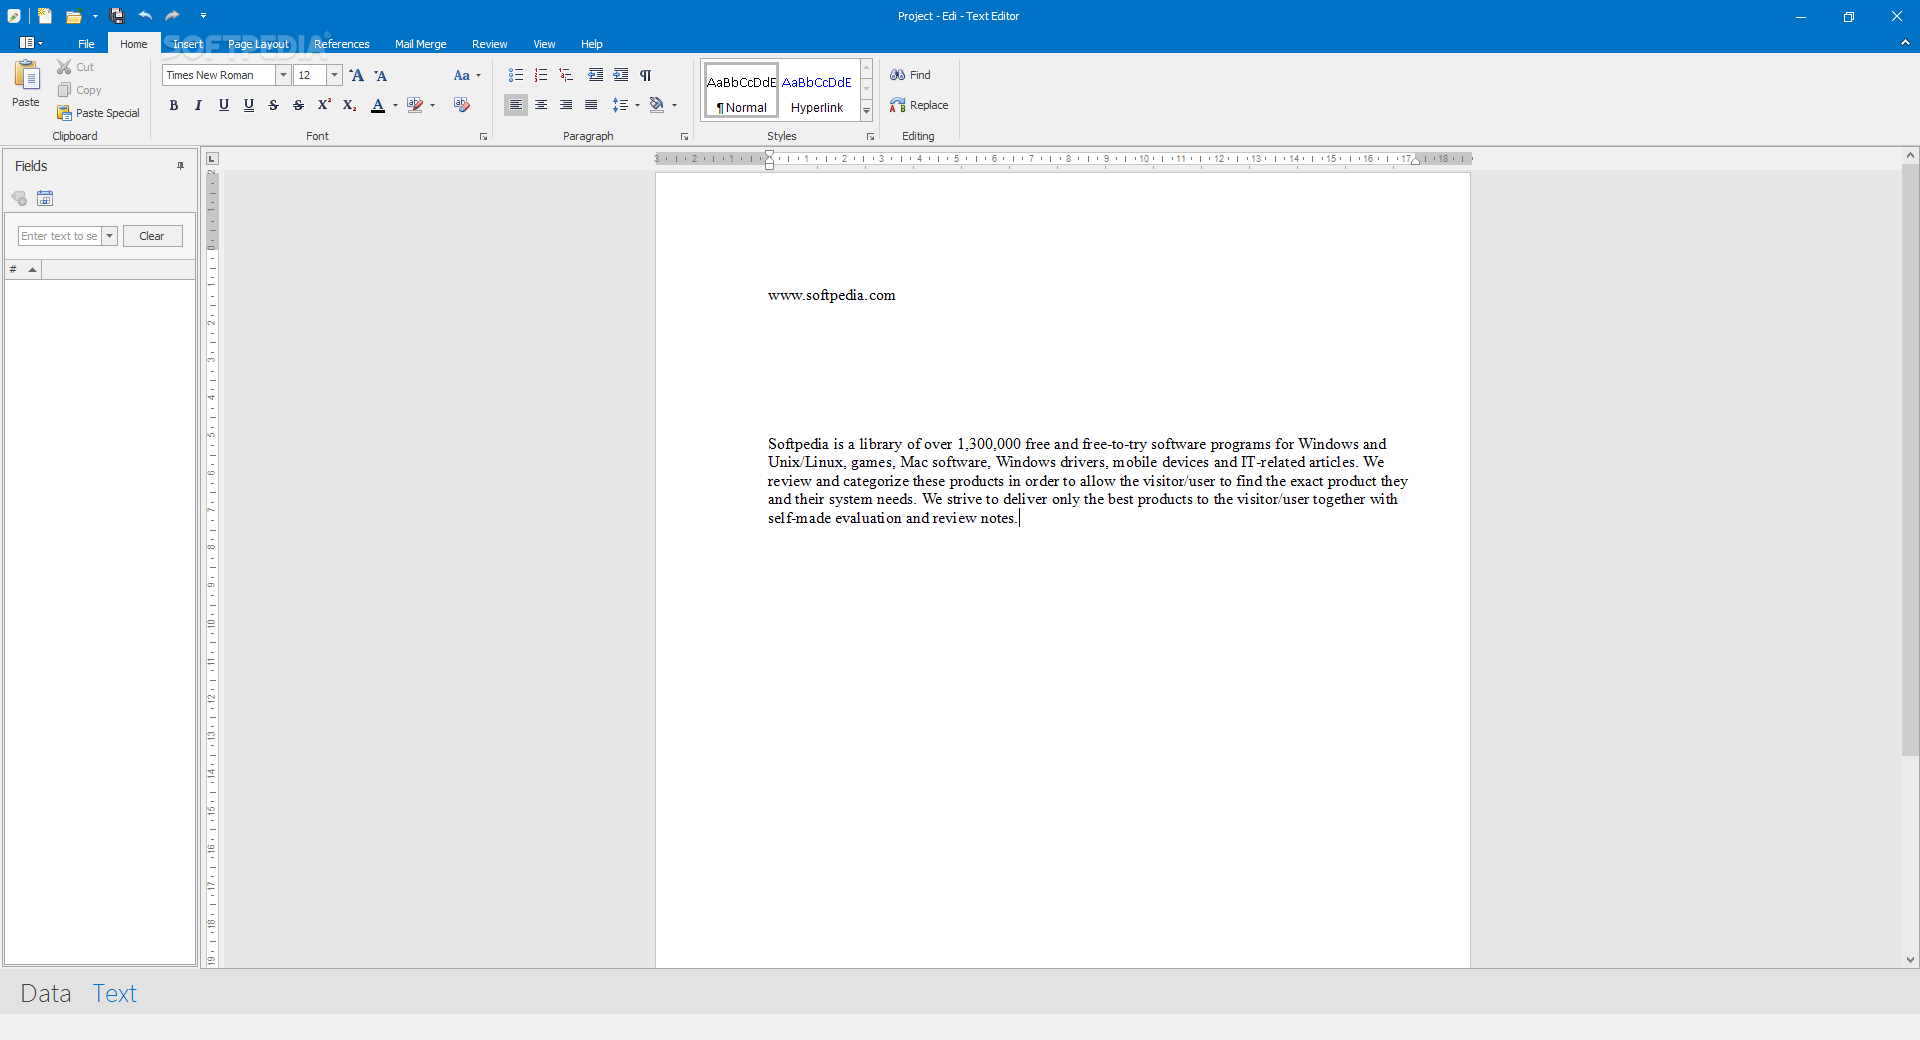Insert a numbered list
The width and height of the screenshot is (1920, 1040).
click(541, 75)
